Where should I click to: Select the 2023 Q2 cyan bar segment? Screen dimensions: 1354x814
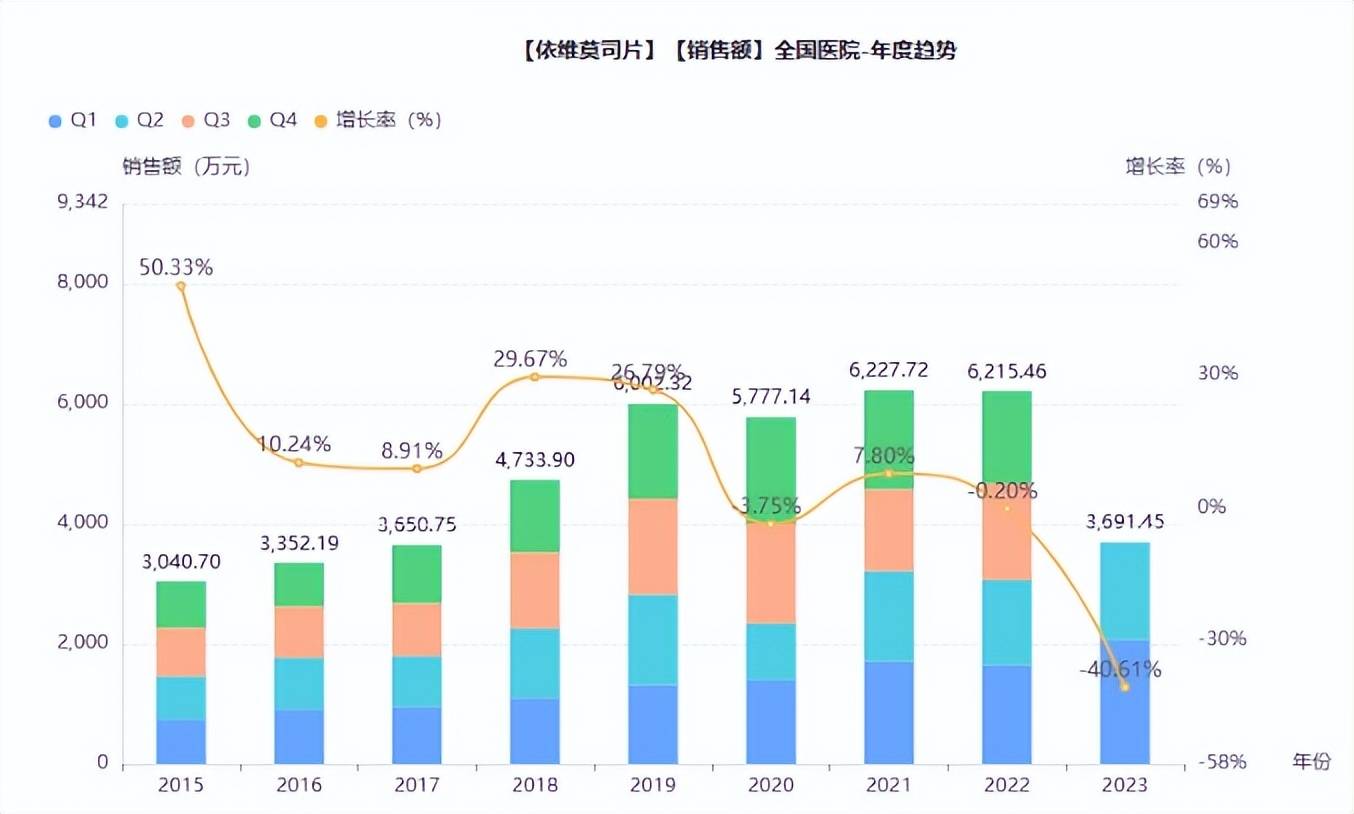1125,591
